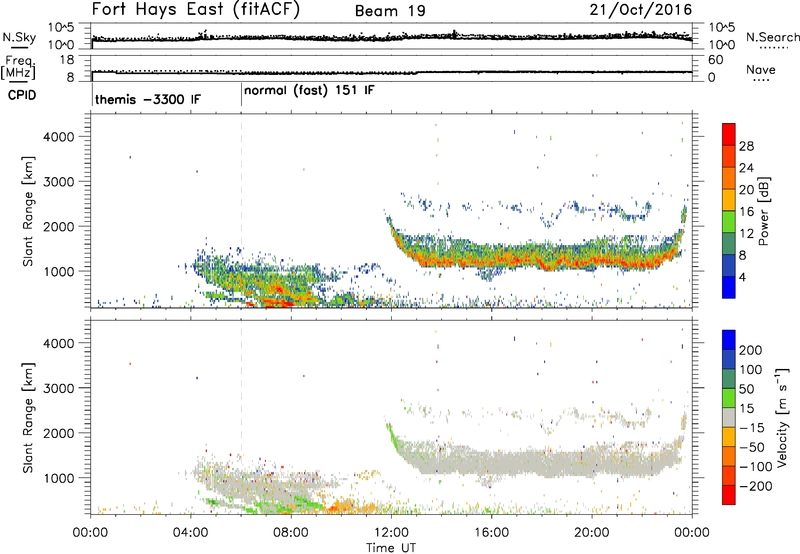800x554 pixels.
Task: Click the blue top of the Velocity colorbar
Action: [729, 340]
